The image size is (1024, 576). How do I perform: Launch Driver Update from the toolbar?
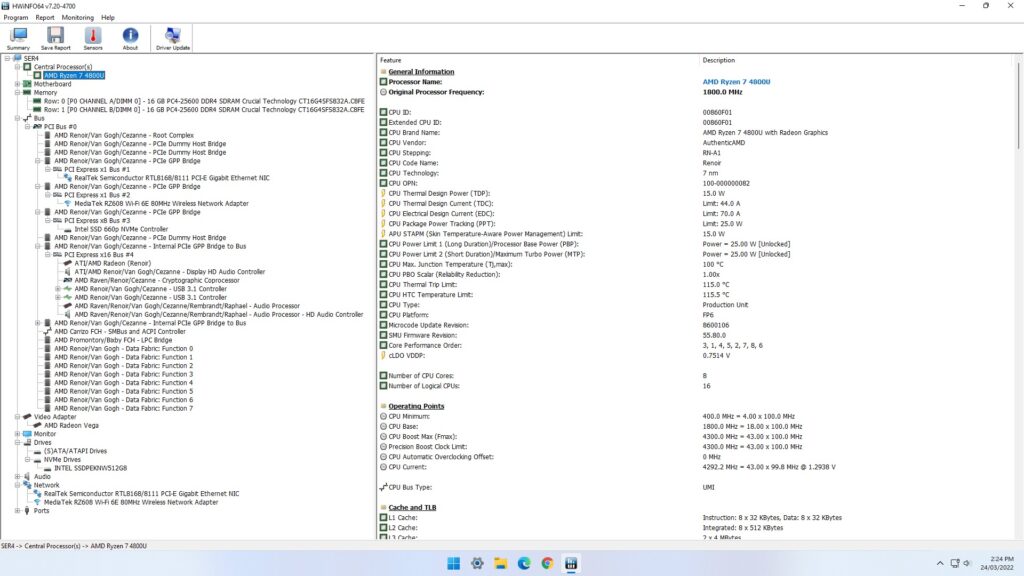tap(172, 38)
